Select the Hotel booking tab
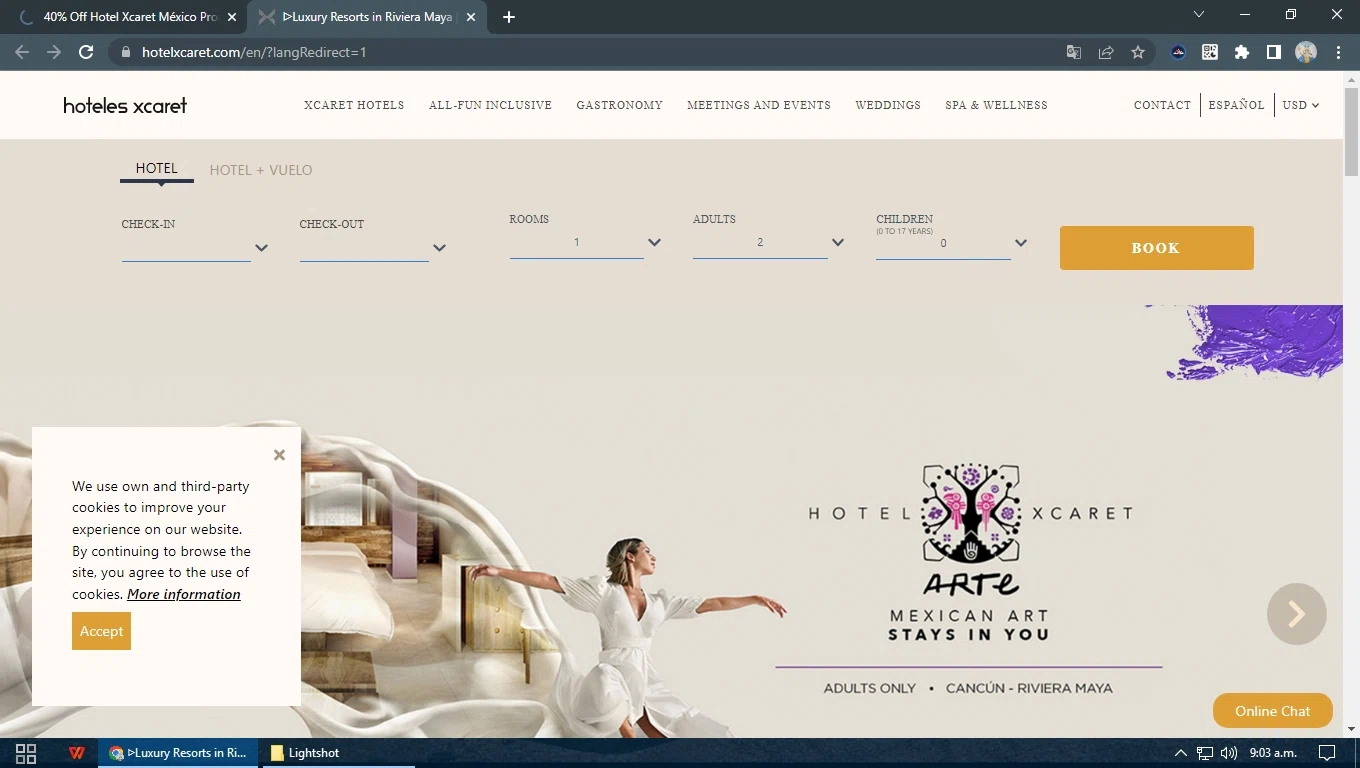 (157, 169)
